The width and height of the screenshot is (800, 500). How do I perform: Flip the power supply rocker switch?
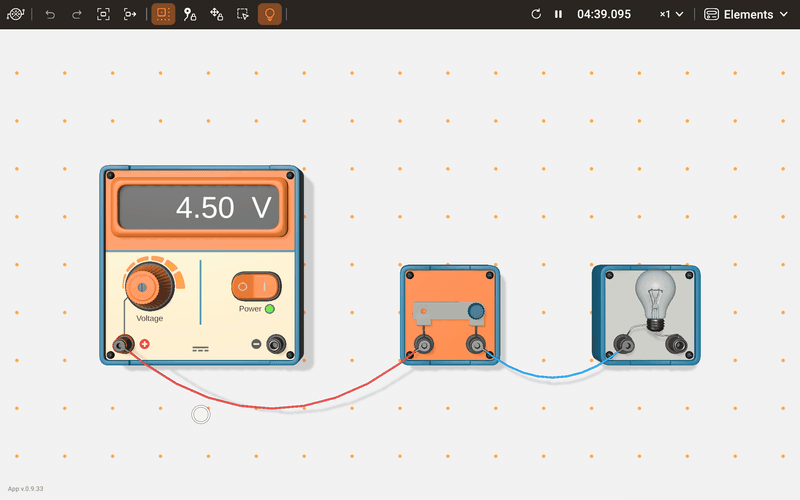256,286
